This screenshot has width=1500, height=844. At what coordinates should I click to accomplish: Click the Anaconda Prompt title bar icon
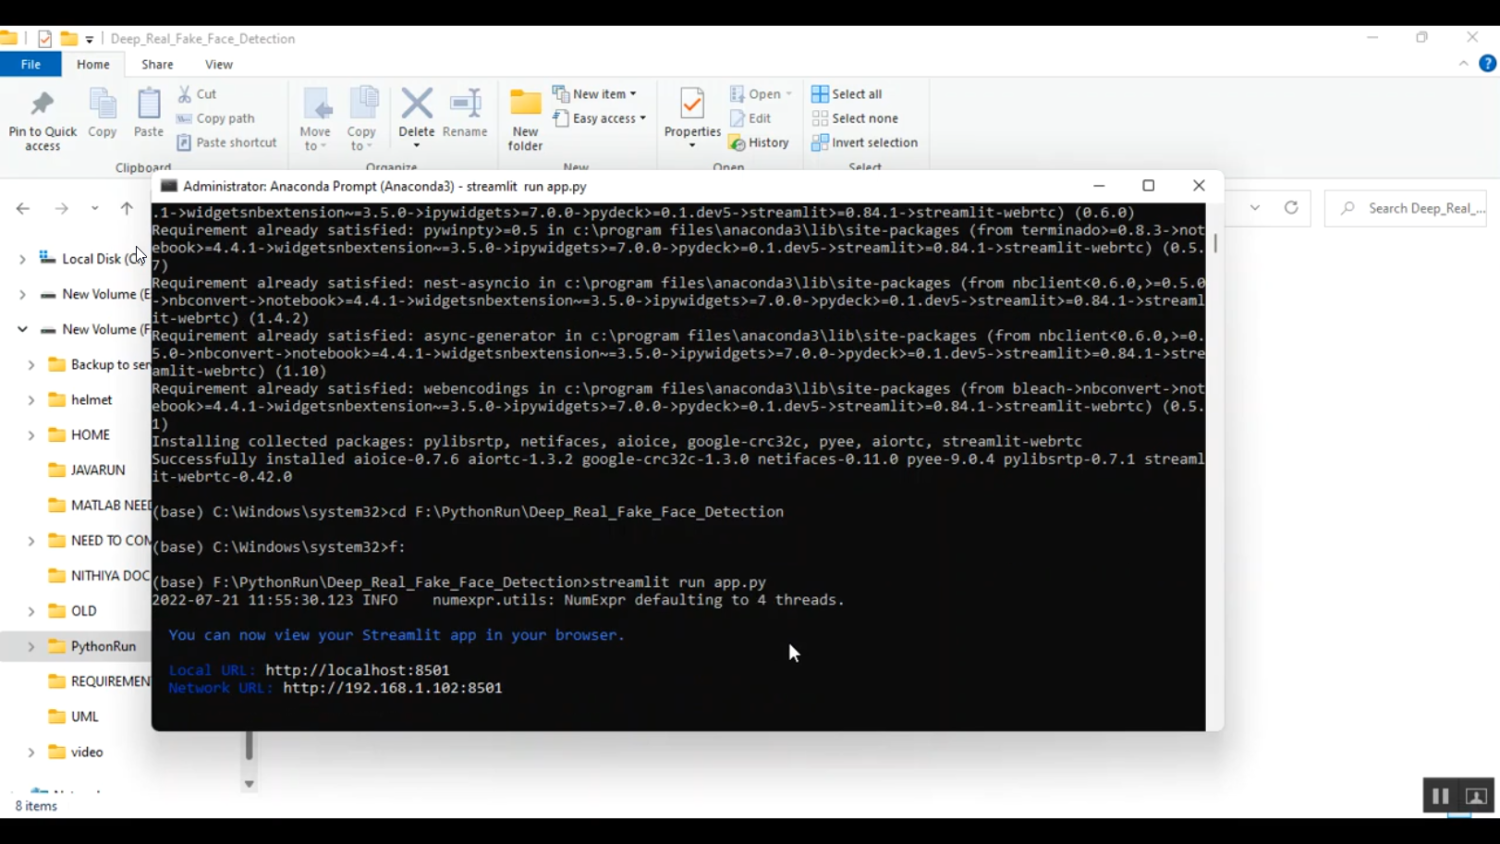tap(169, 186)
